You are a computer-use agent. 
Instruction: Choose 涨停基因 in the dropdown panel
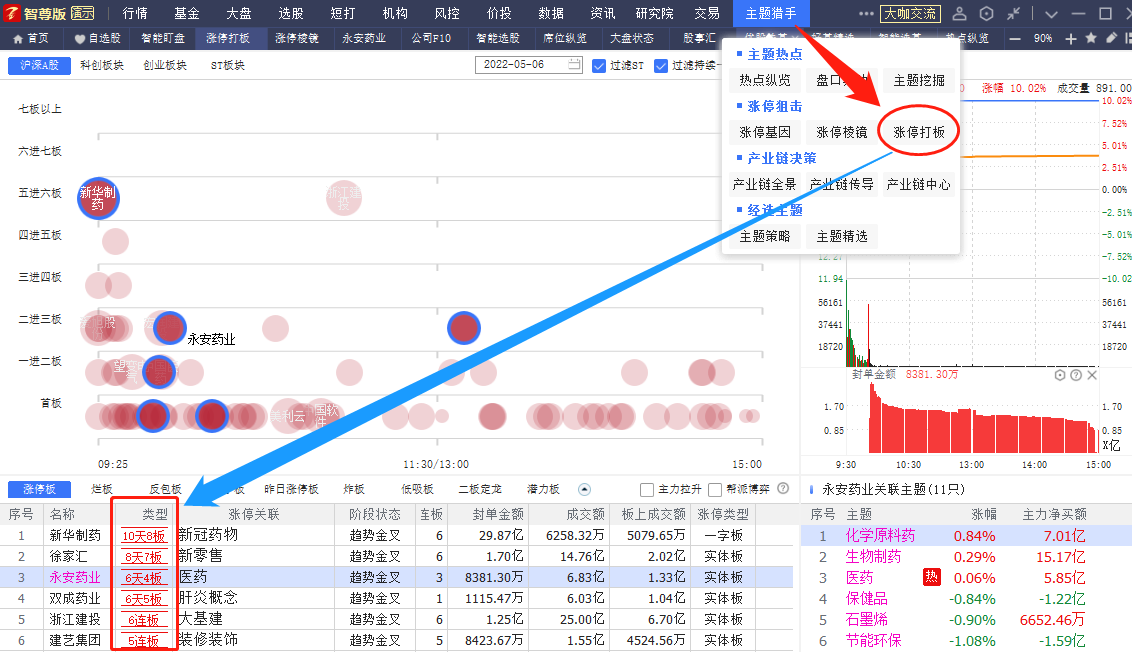[765, 132]
